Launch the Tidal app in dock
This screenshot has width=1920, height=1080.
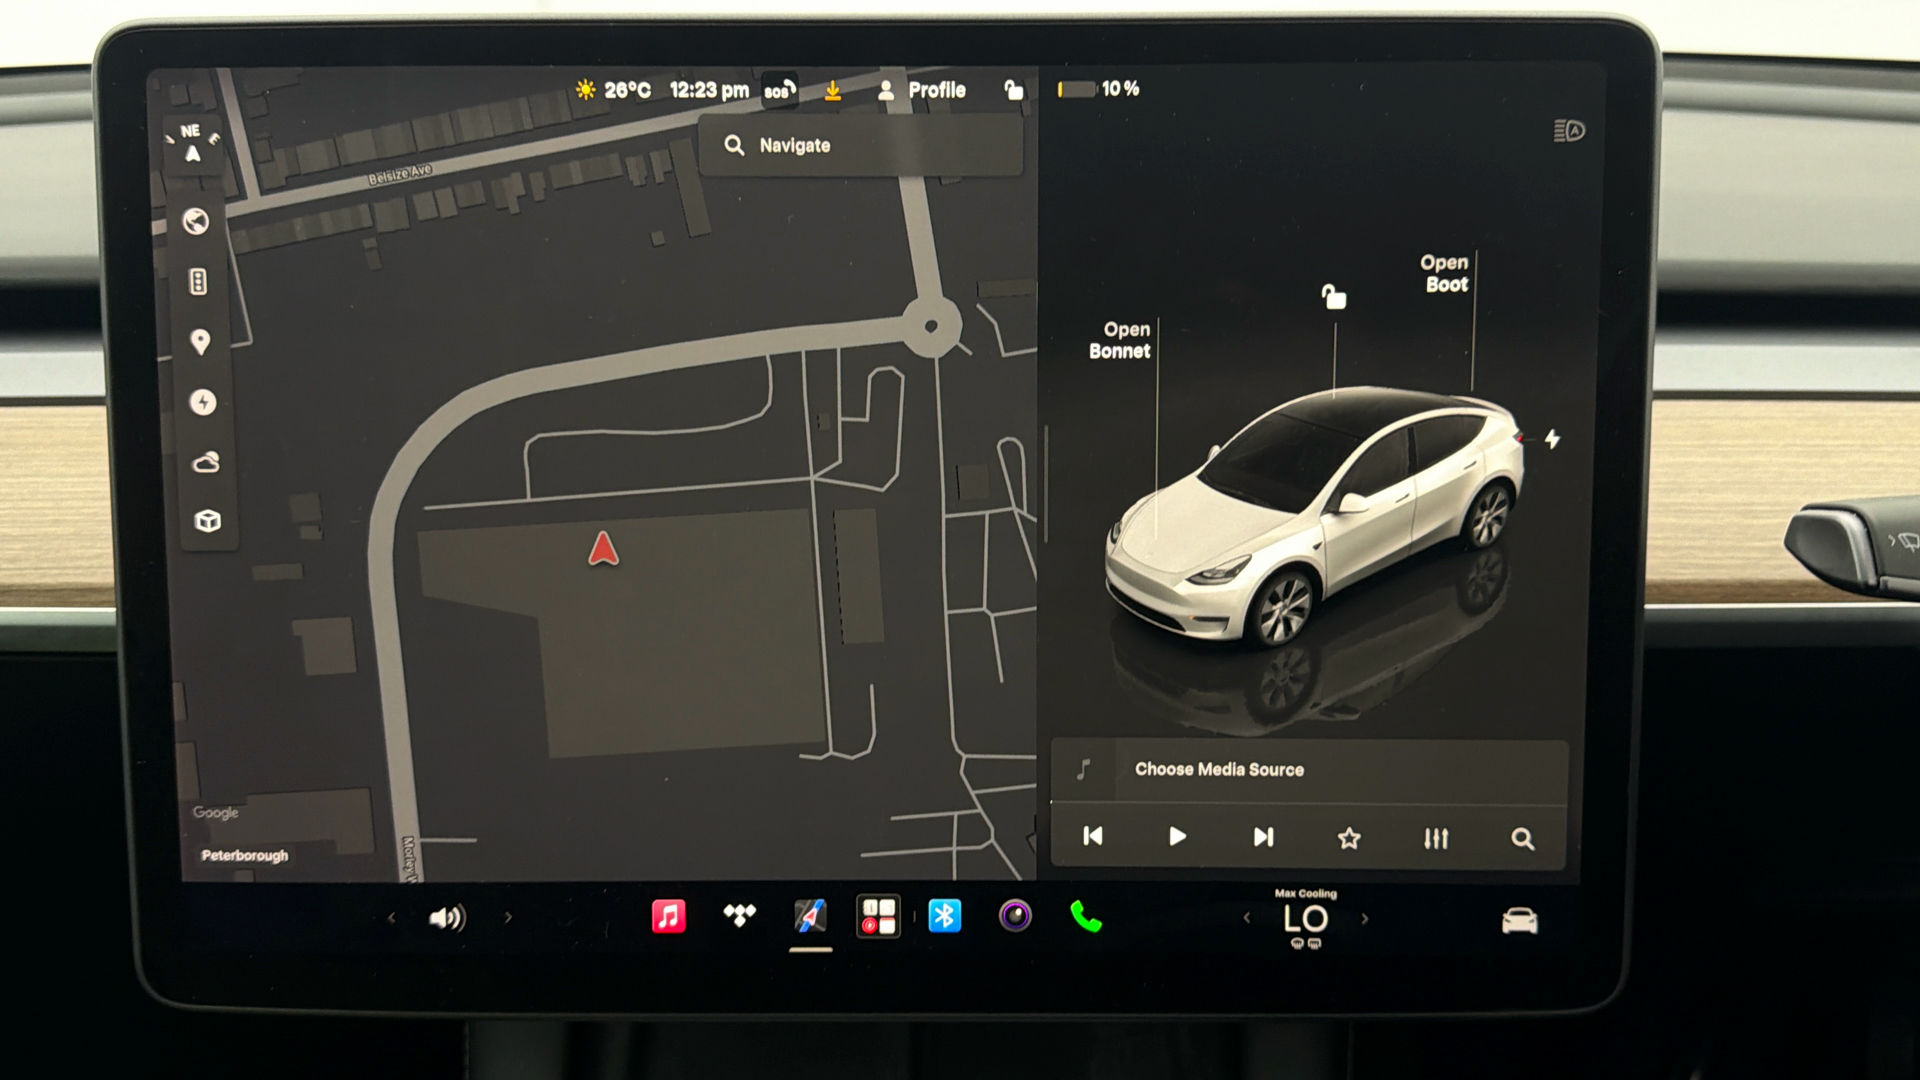740,915
